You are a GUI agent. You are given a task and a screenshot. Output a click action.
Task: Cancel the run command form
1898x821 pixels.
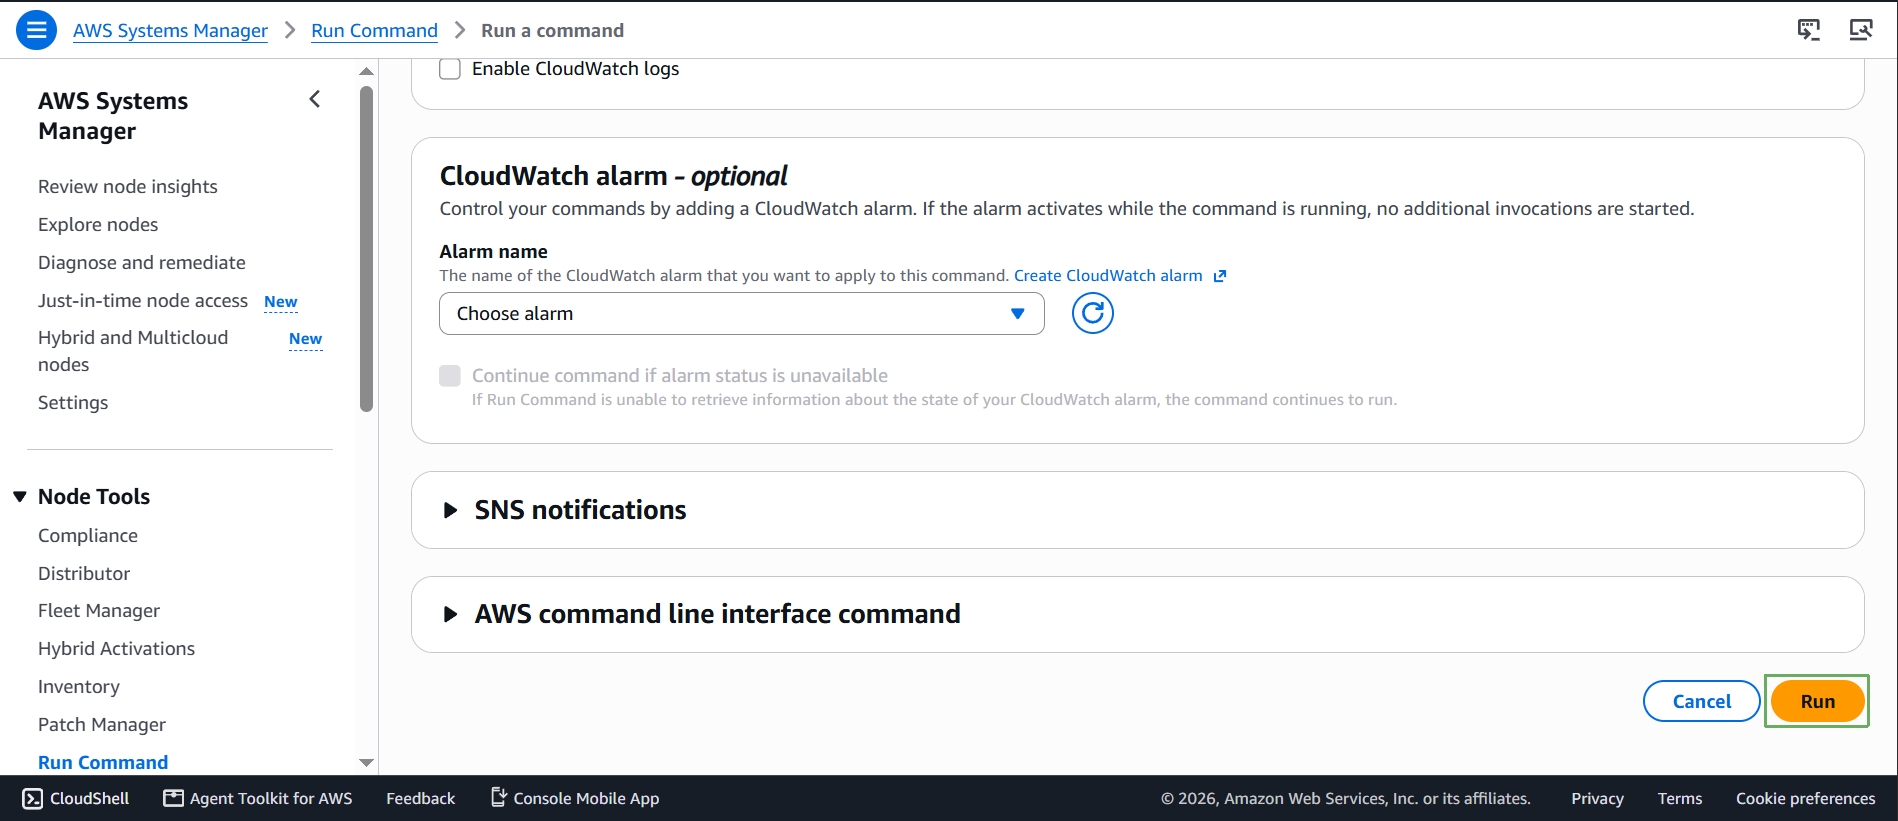point(1702,701)
